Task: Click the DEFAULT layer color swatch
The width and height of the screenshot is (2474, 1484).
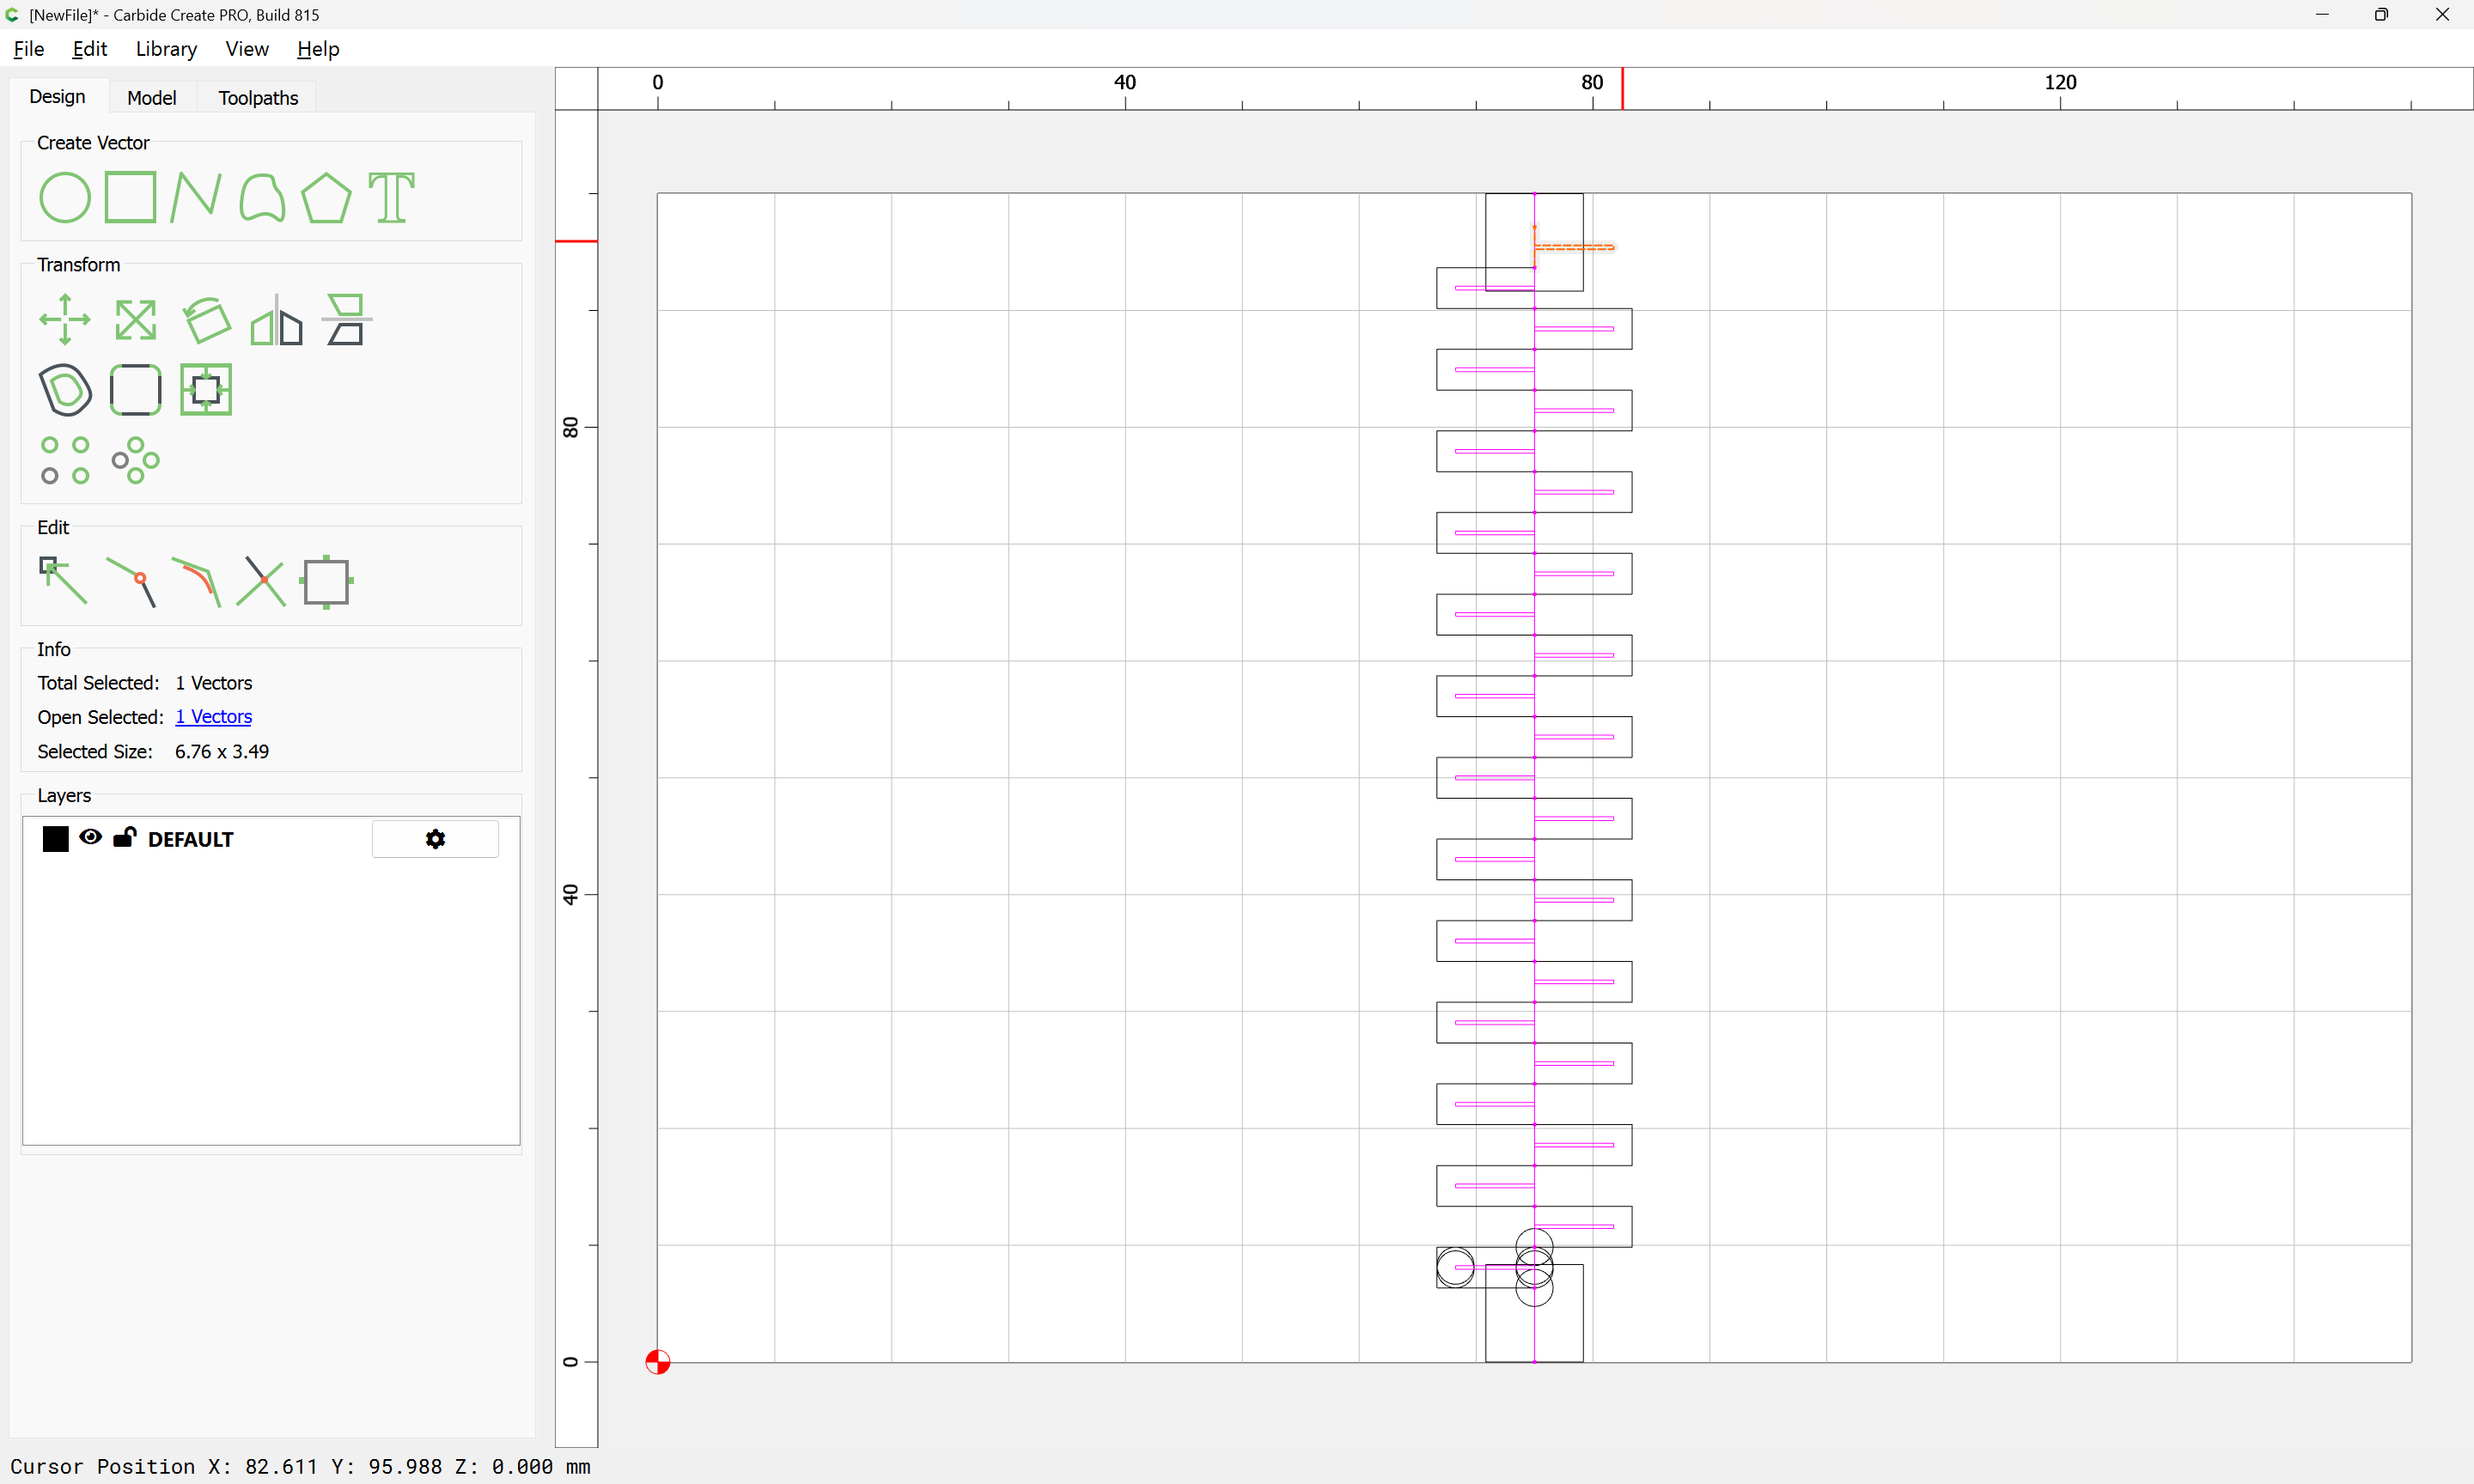Action: [56, 839]
